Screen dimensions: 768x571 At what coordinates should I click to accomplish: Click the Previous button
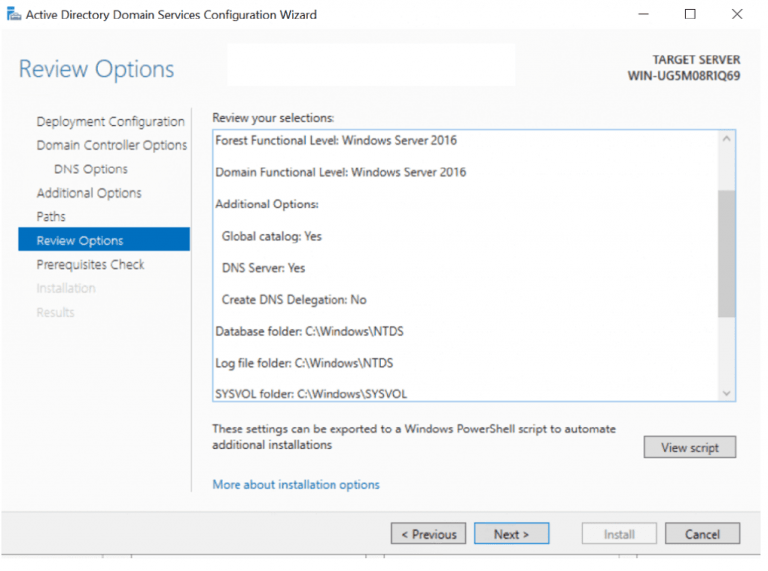point(429,533)
